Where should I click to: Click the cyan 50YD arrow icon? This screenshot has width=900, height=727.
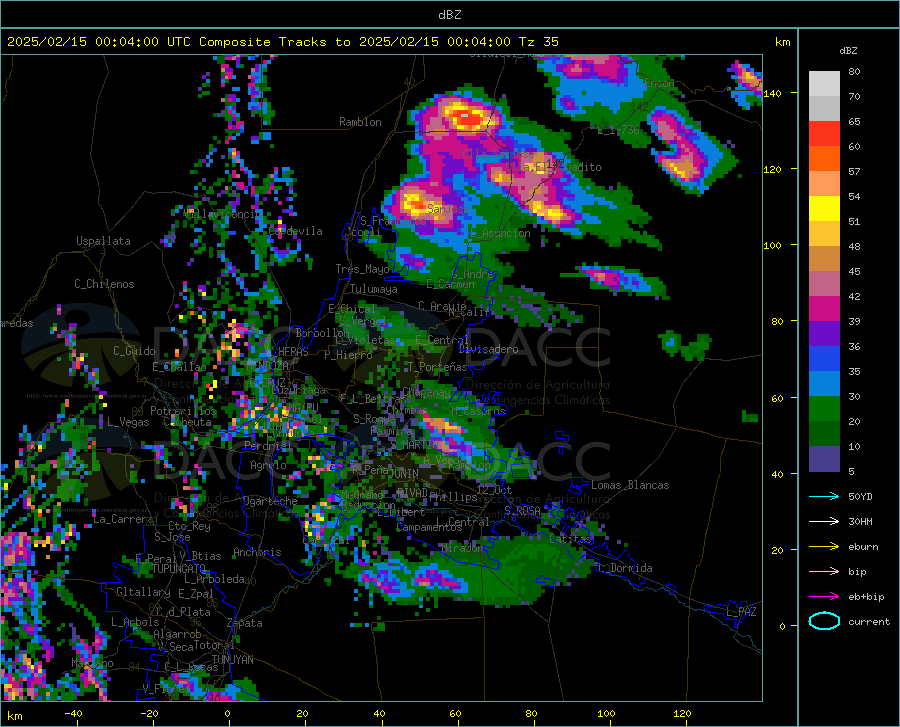[824, 496]
